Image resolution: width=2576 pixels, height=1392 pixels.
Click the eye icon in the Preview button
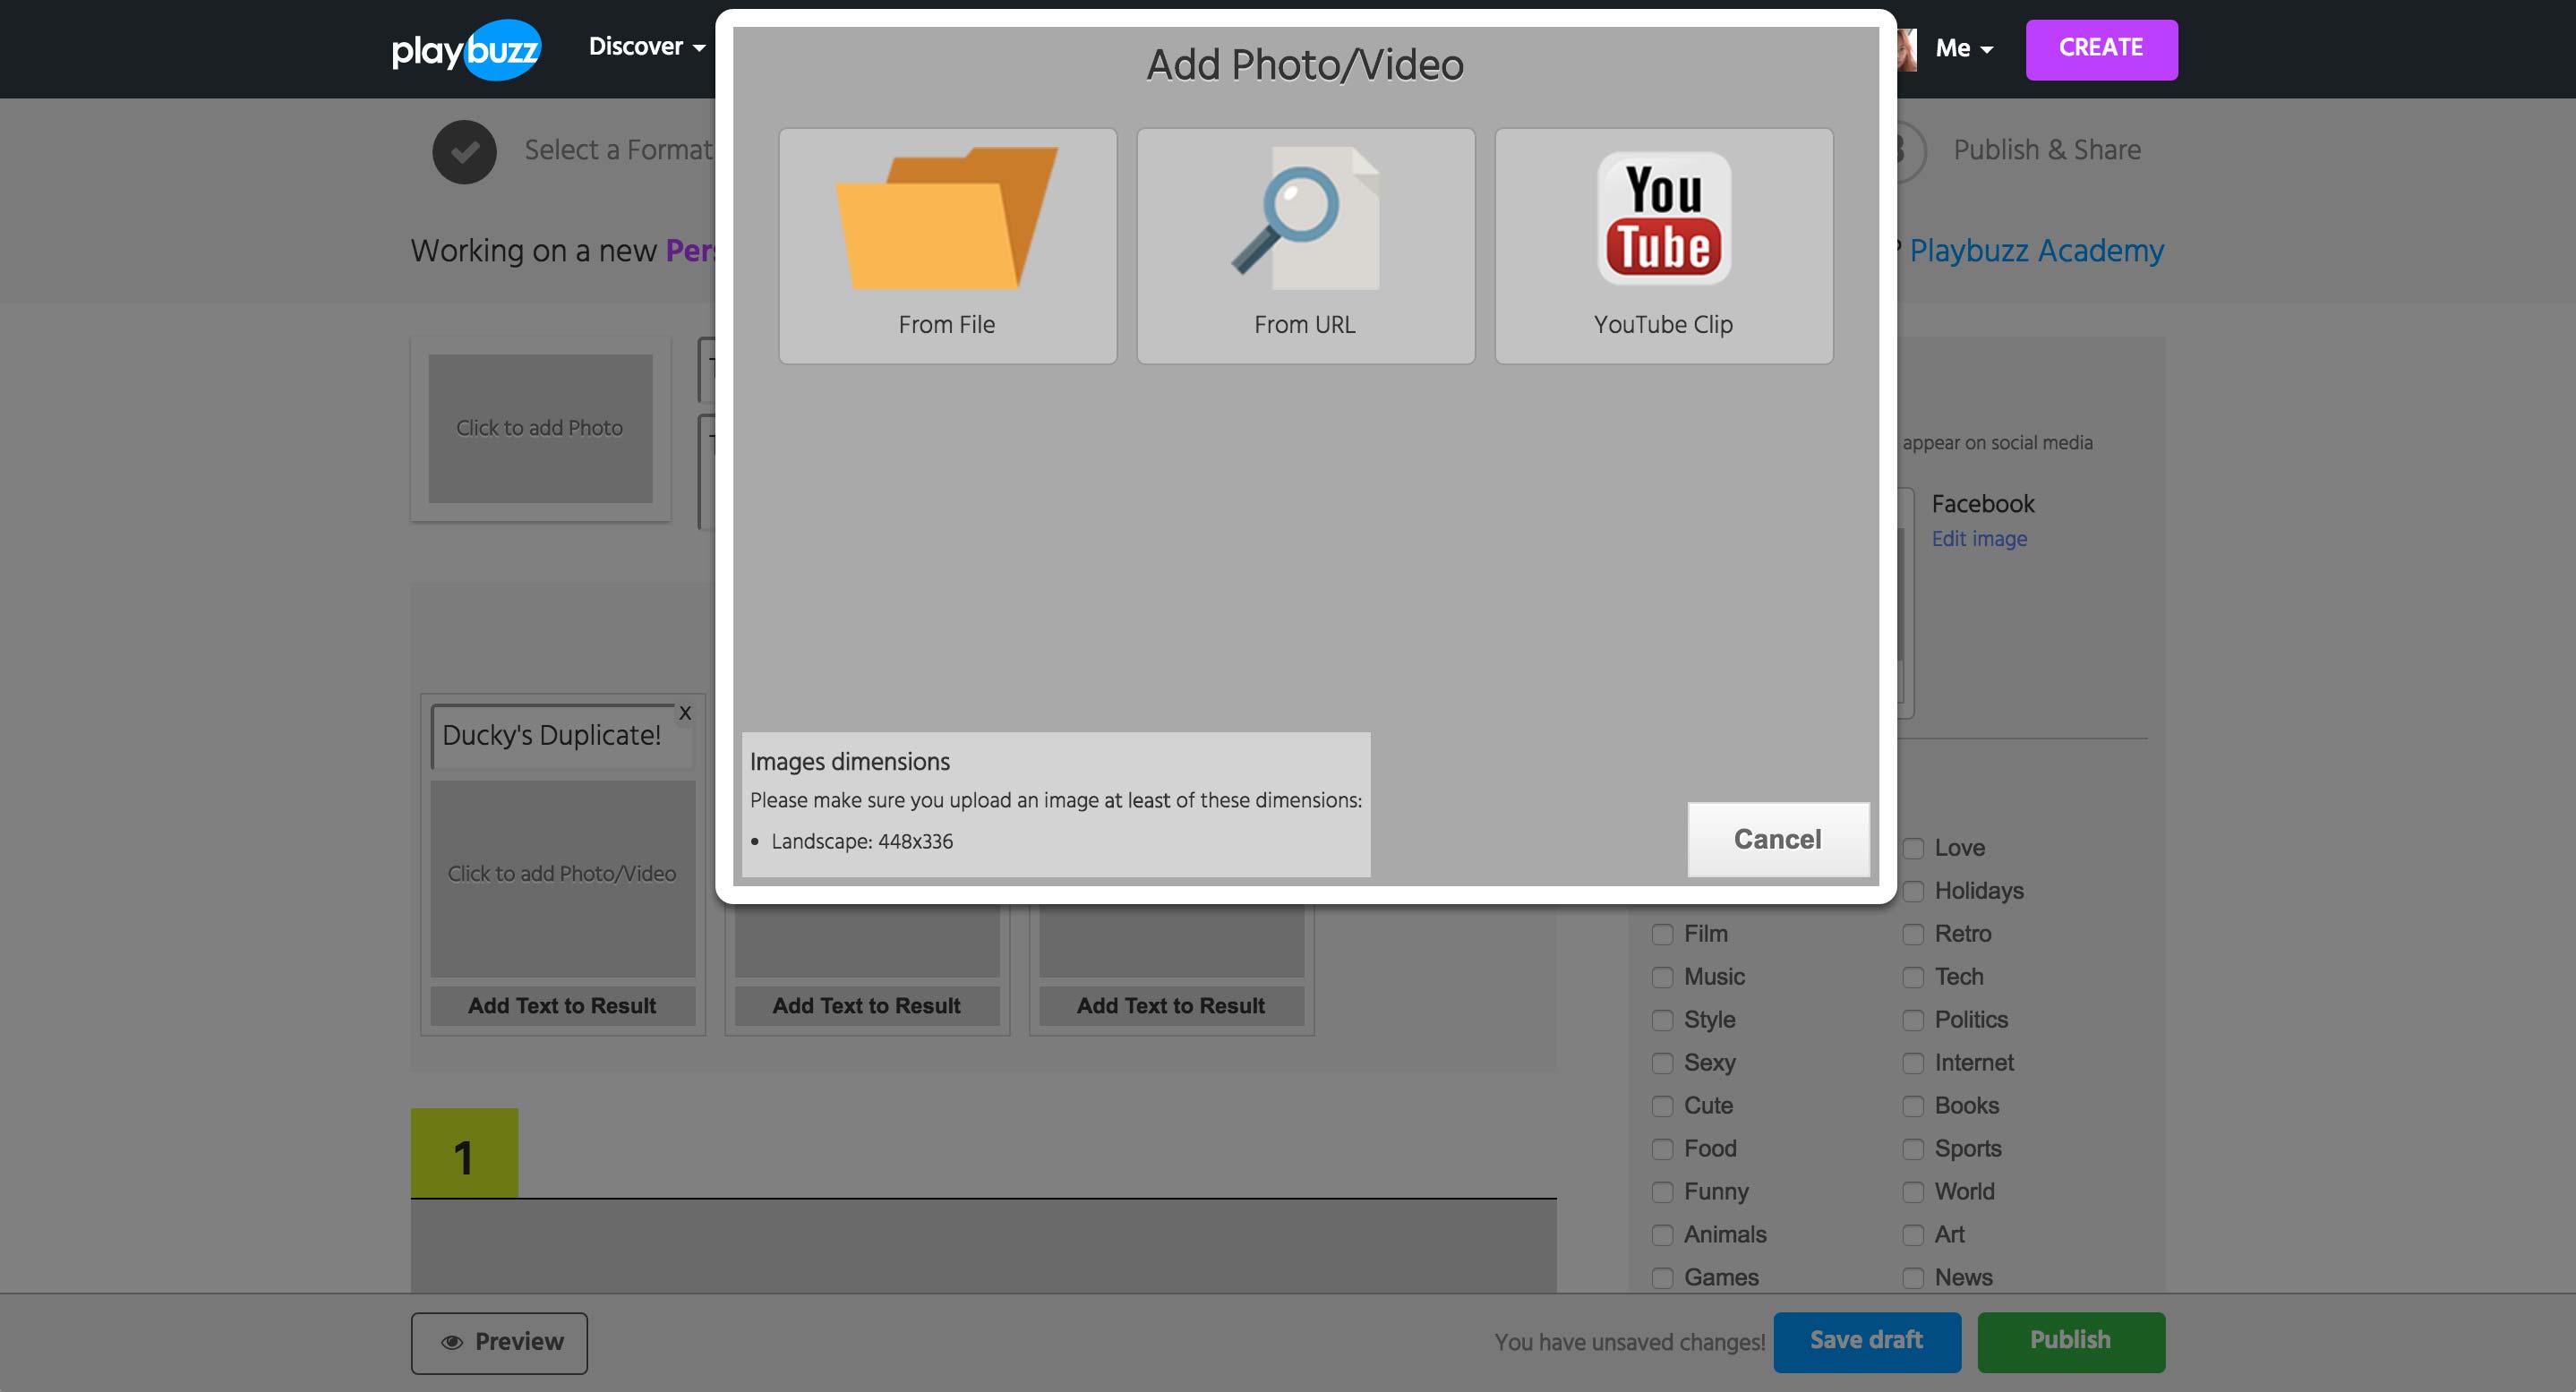tap(452, 1342)
